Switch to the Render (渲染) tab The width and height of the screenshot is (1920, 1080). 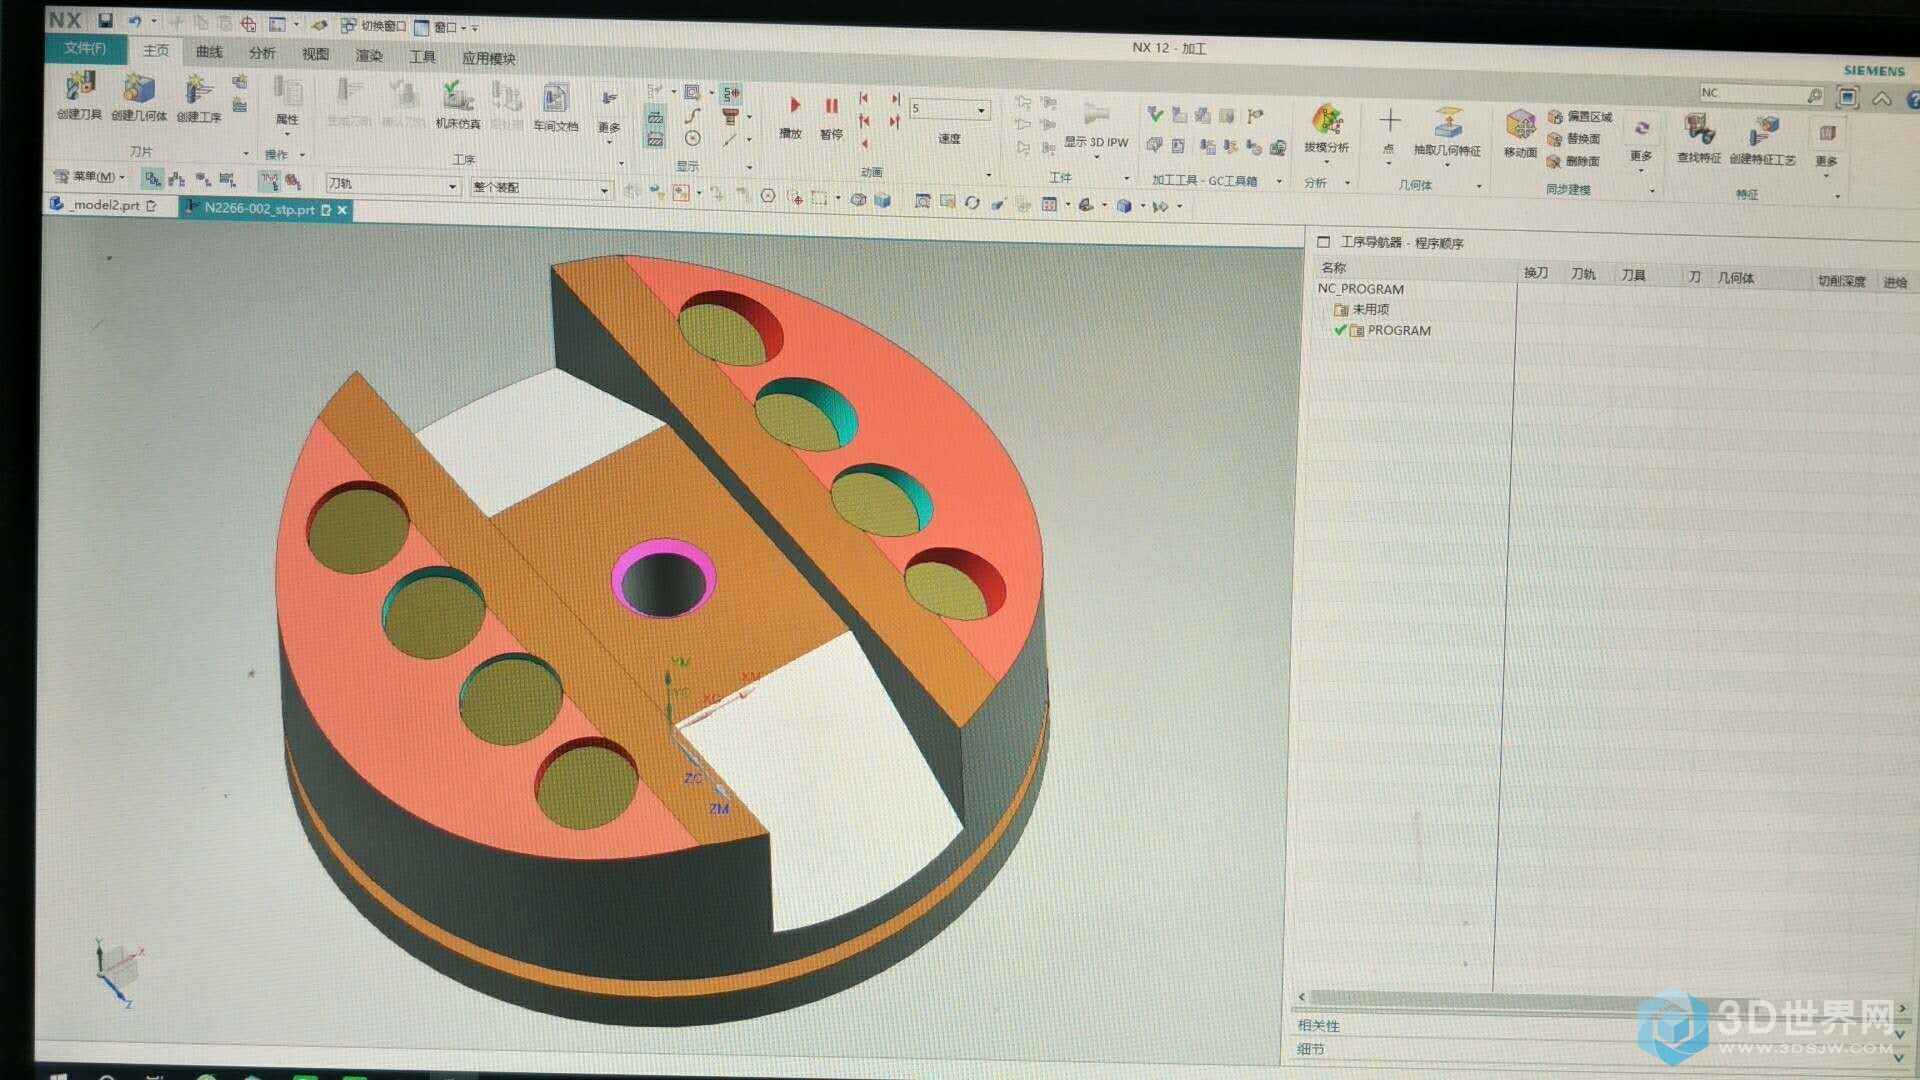tap(369, 56)
